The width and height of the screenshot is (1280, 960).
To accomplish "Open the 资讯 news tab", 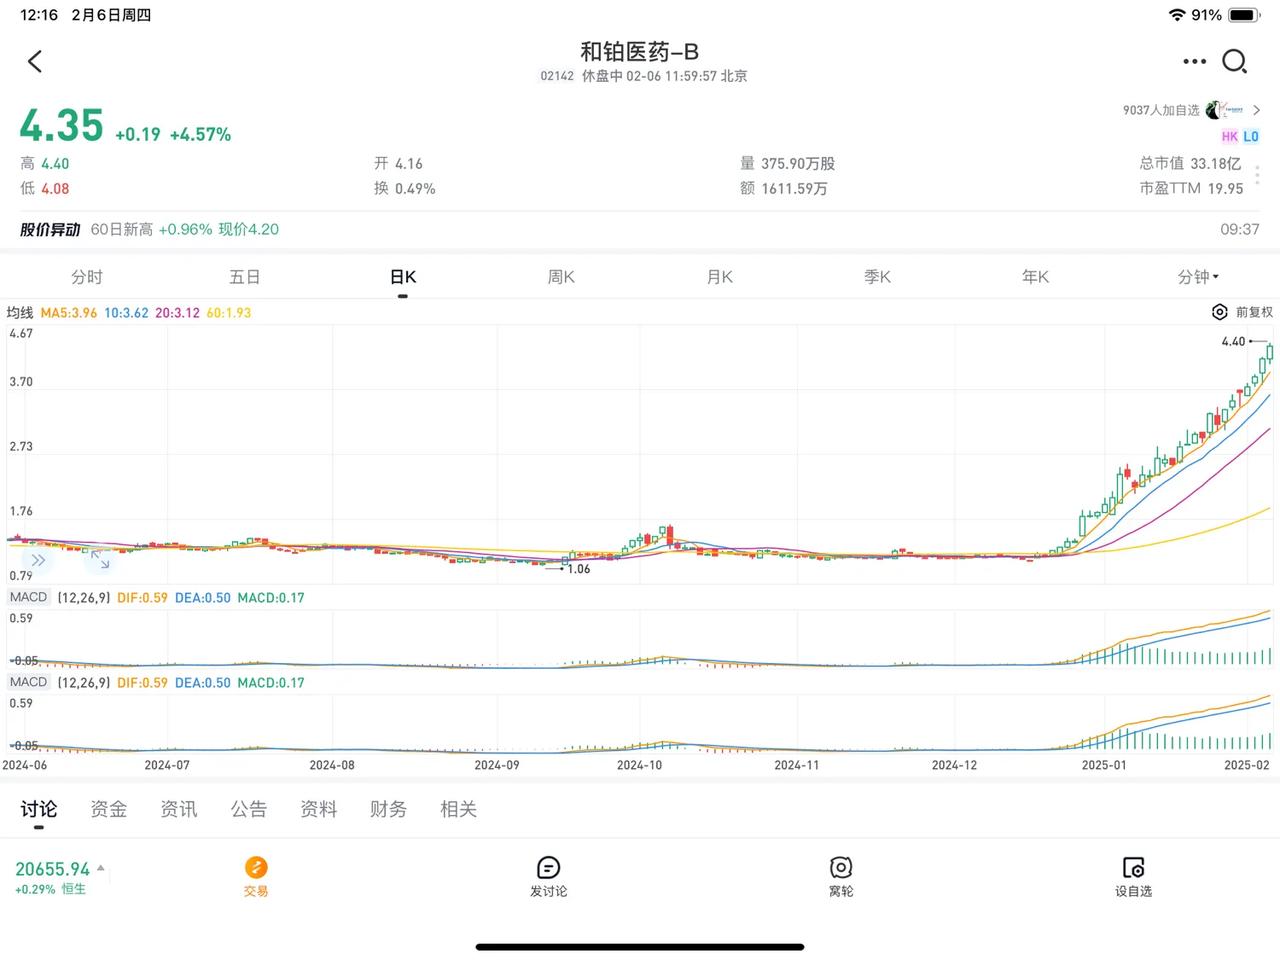I will pos(179,809).
